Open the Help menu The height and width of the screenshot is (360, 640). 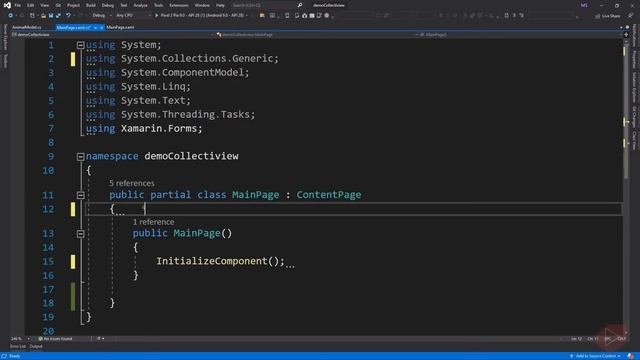click(220, 5)
